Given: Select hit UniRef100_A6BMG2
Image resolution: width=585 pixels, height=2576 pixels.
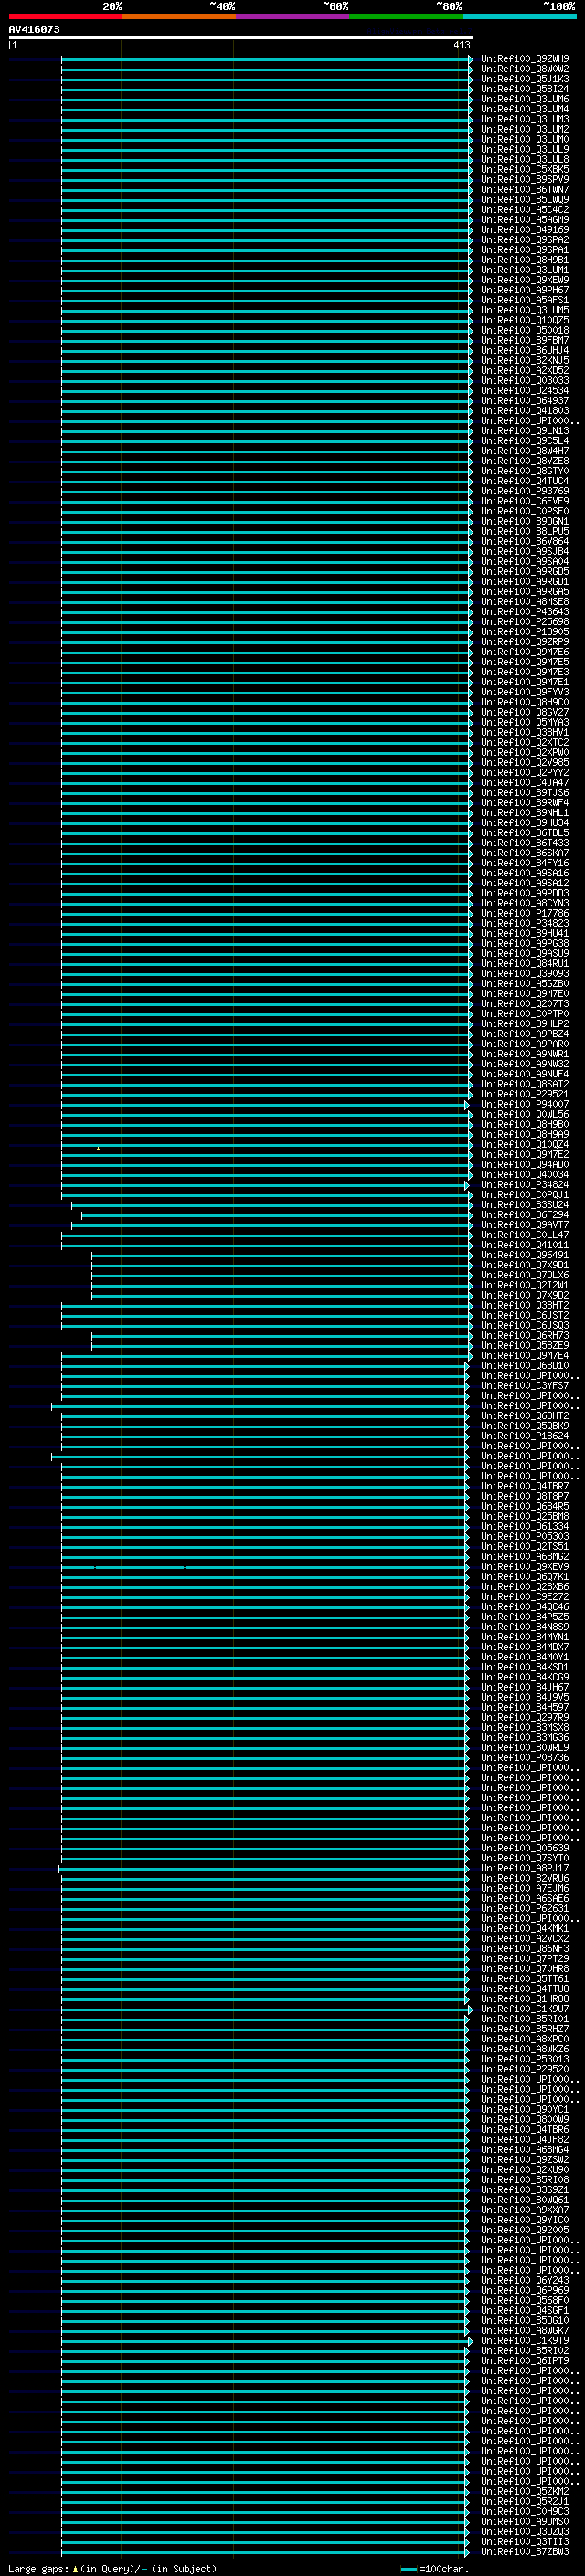Looking at the screenshot, I should click(525, 1556).
